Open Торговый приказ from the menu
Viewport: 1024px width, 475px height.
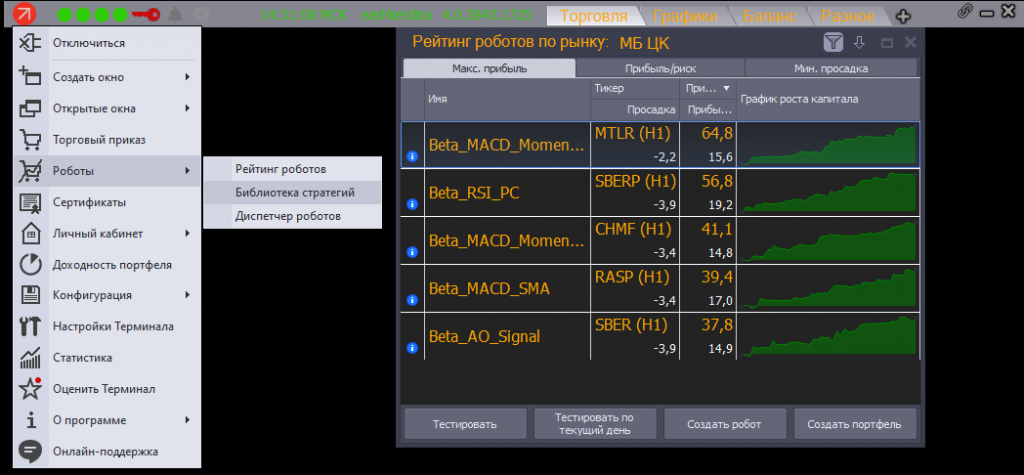click(x=97, y=139)
